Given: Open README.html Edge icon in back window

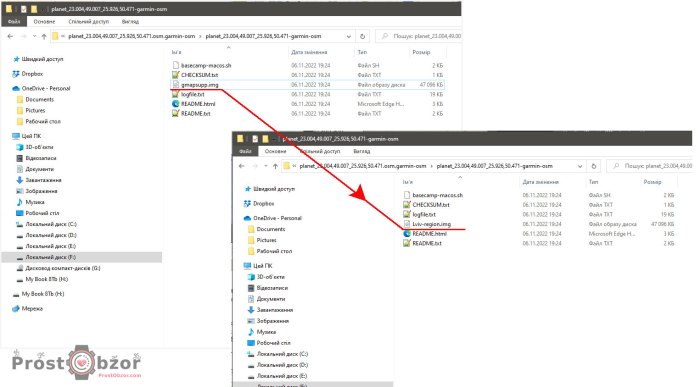Looking at the screenshot, I should point(175,104).
